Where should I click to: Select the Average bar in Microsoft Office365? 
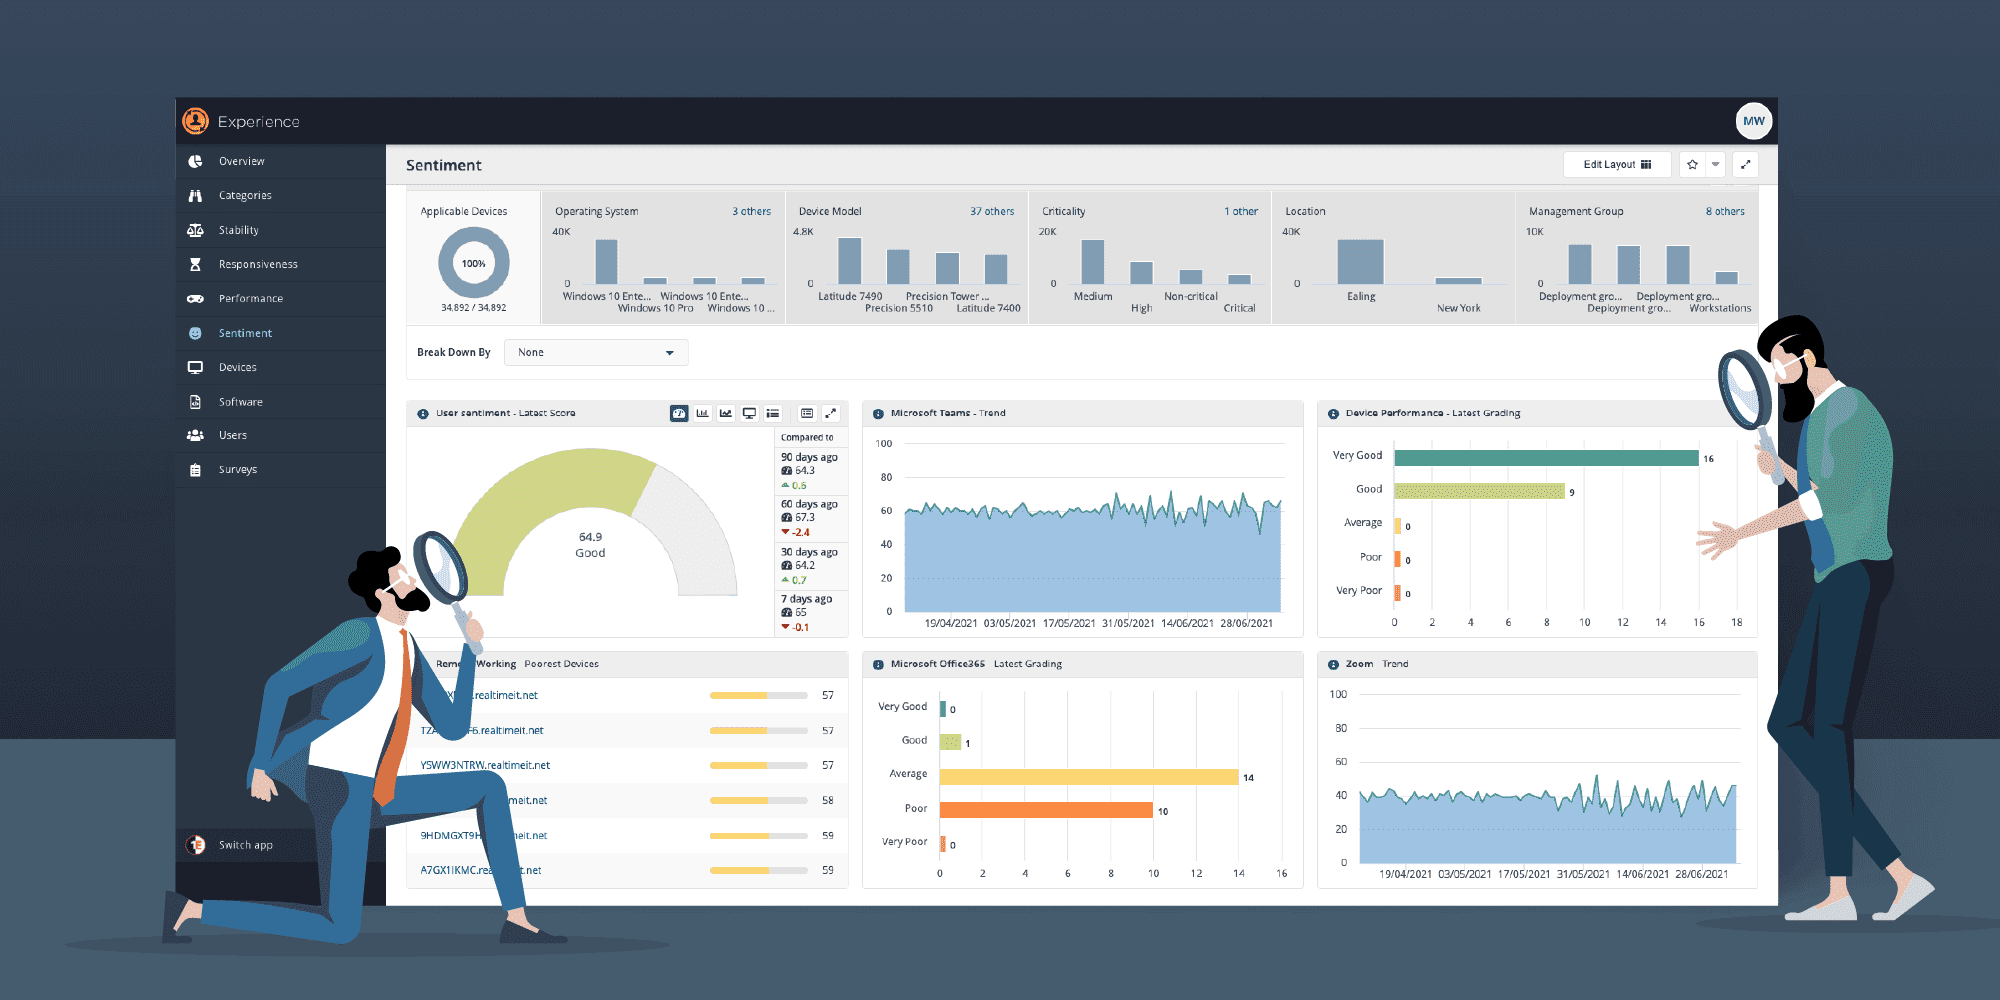(x=1089, y=777)
